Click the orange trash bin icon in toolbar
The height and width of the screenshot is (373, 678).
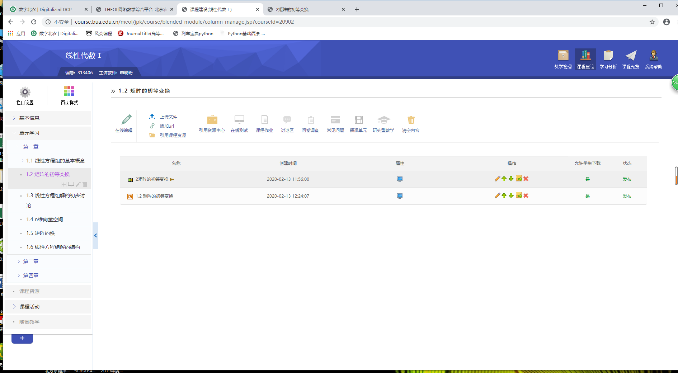tap(411, 120)
